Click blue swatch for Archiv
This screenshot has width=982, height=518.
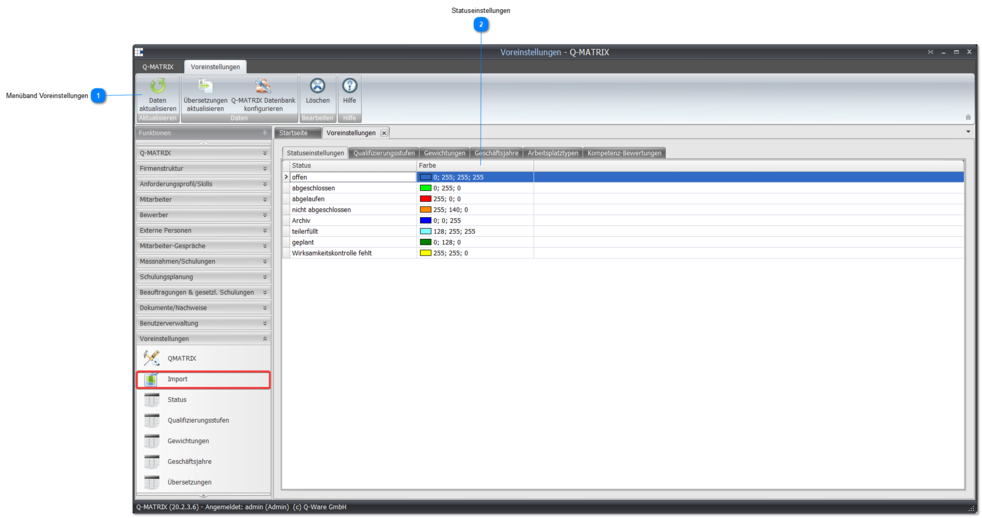coord(426,220)
